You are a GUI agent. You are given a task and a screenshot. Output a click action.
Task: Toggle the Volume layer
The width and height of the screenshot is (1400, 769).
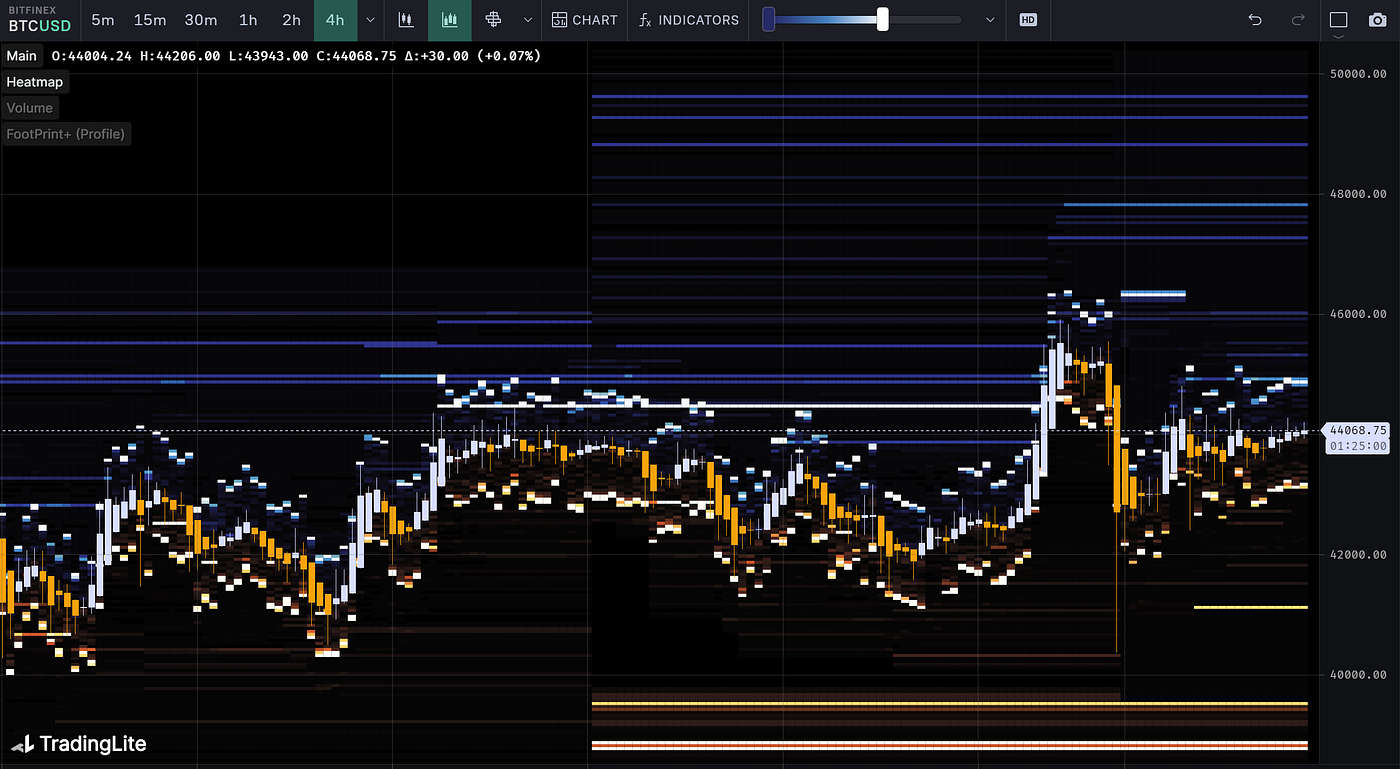30,108
